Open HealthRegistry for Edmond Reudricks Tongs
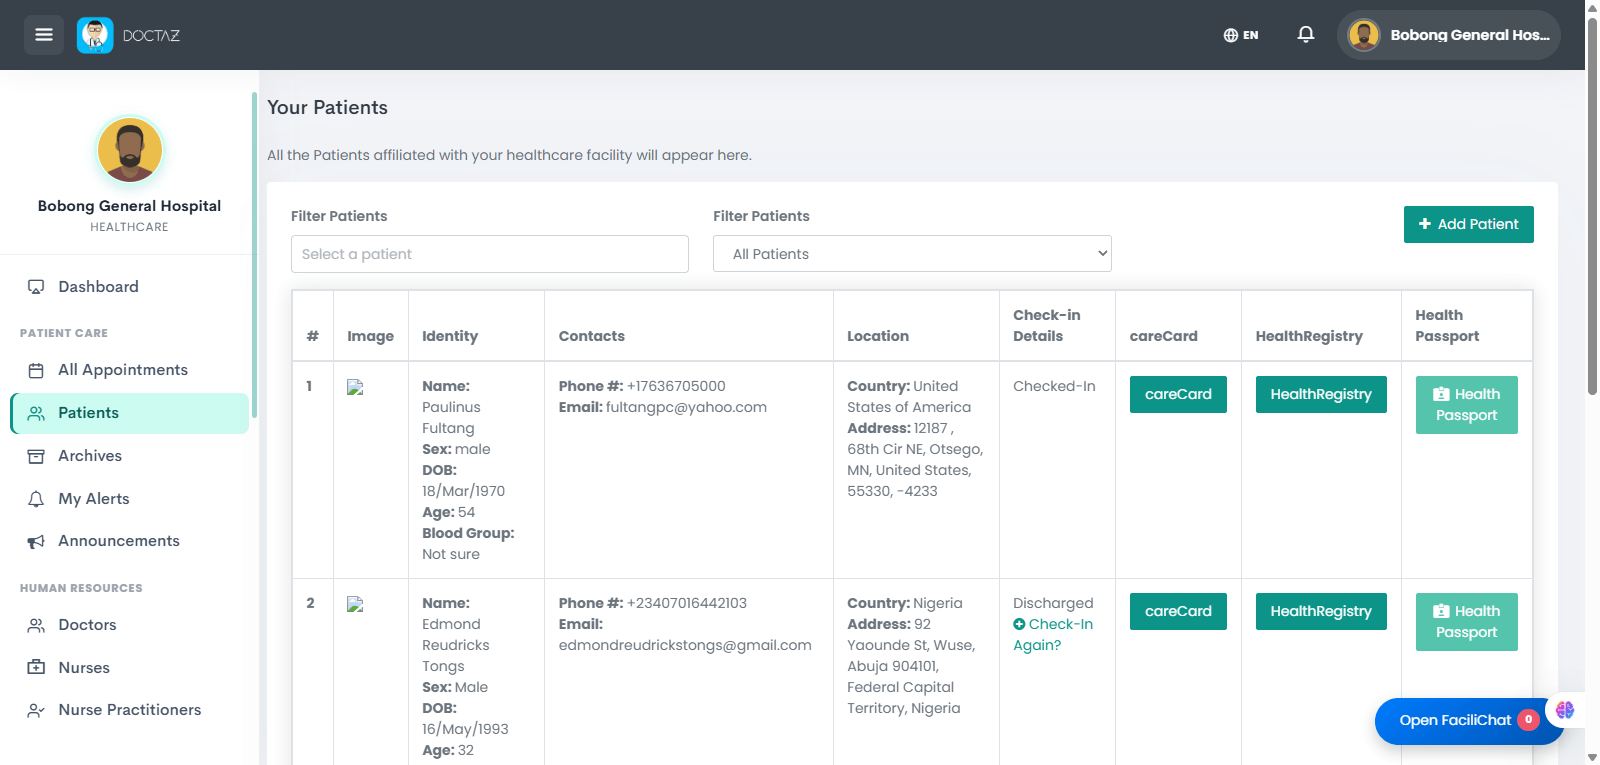 coord(1321,611)
